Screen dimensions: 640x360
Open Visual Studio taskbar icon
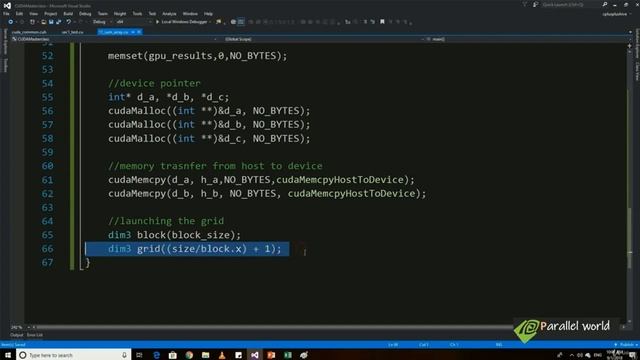255,355
